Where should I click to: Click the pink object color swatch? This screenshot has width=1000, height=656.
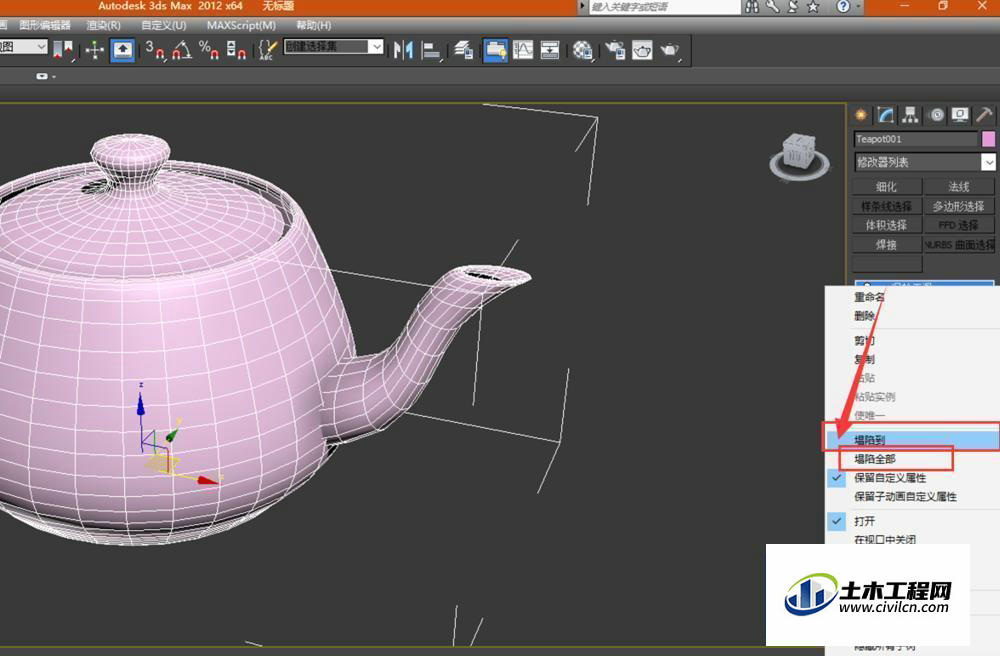point(989,139)
